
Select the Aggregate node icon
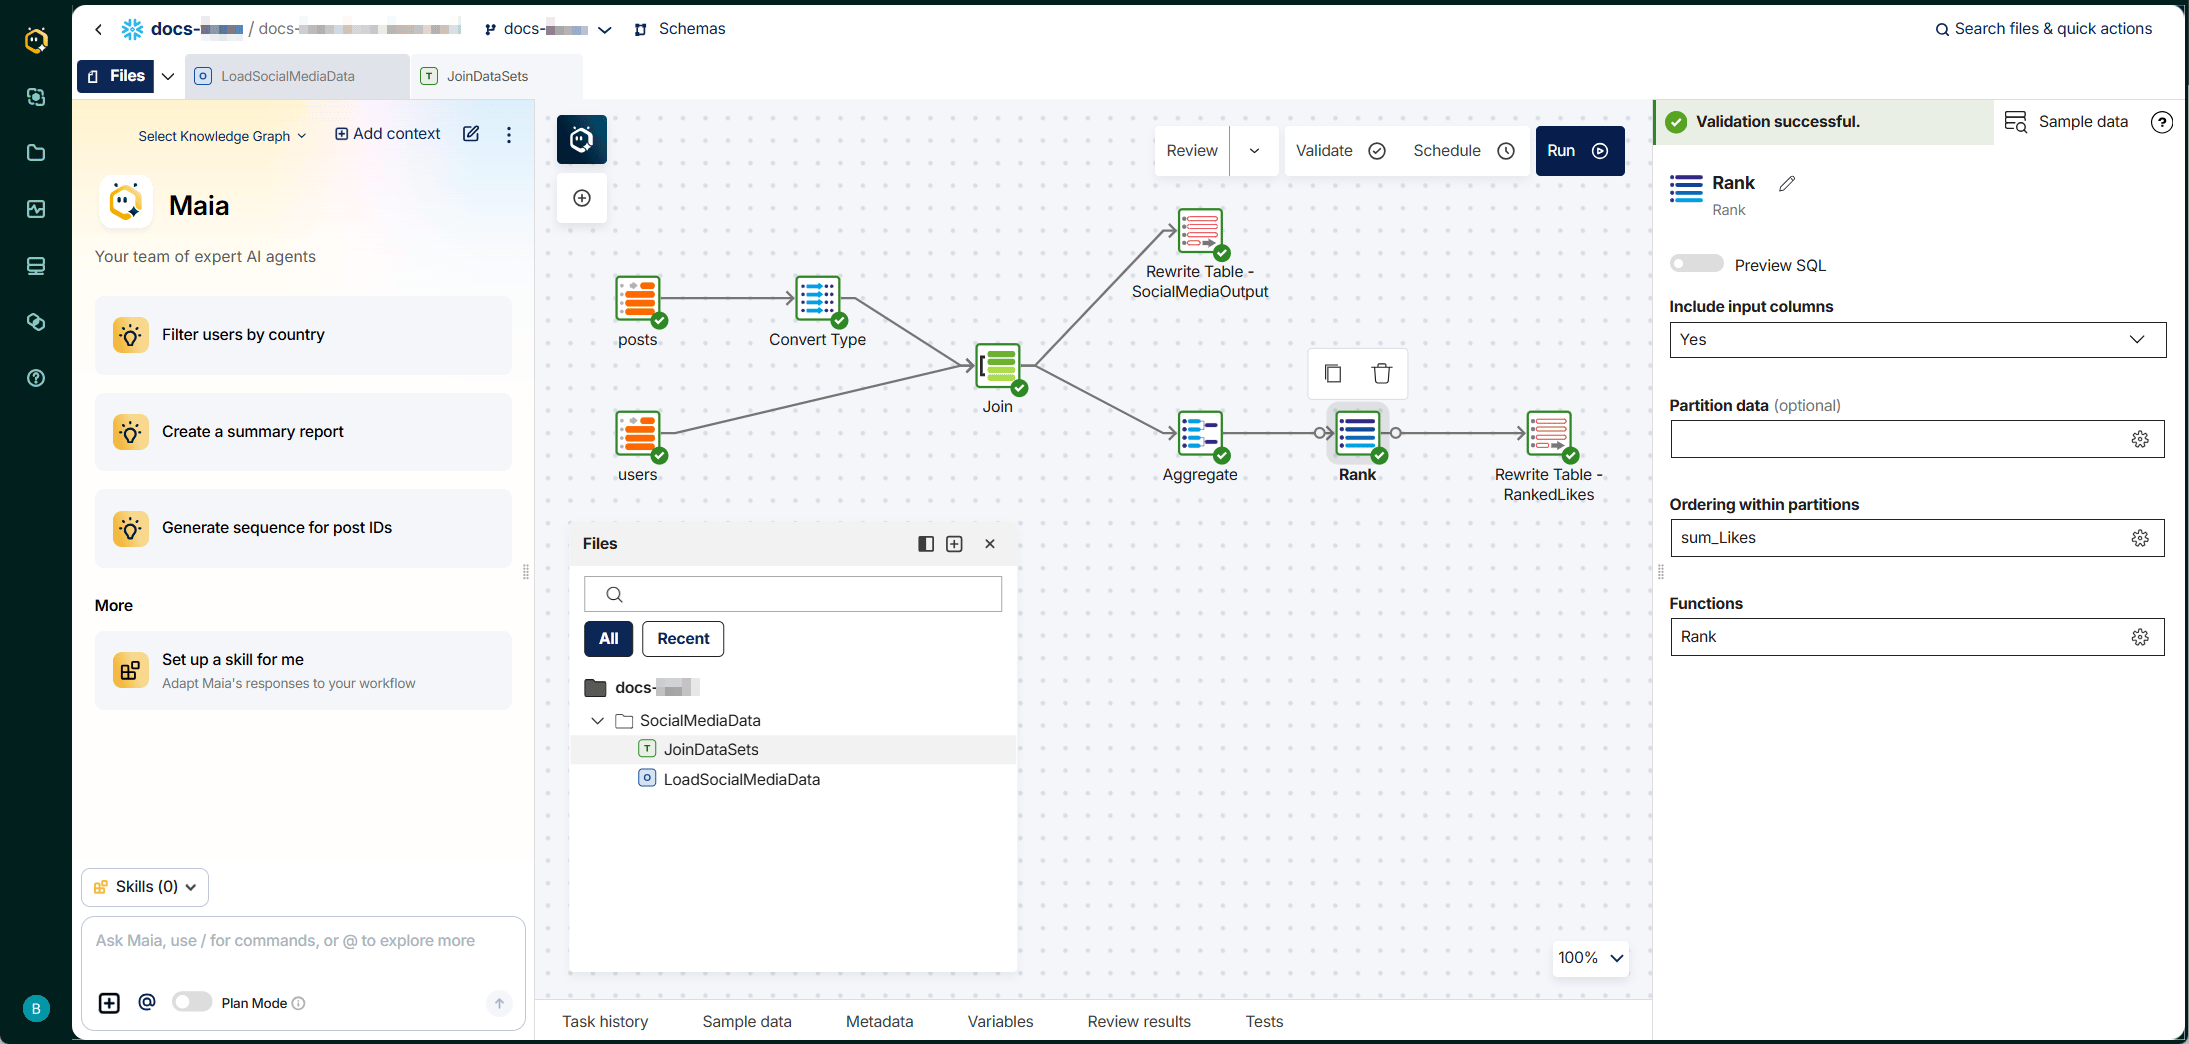pos(1200,434)
